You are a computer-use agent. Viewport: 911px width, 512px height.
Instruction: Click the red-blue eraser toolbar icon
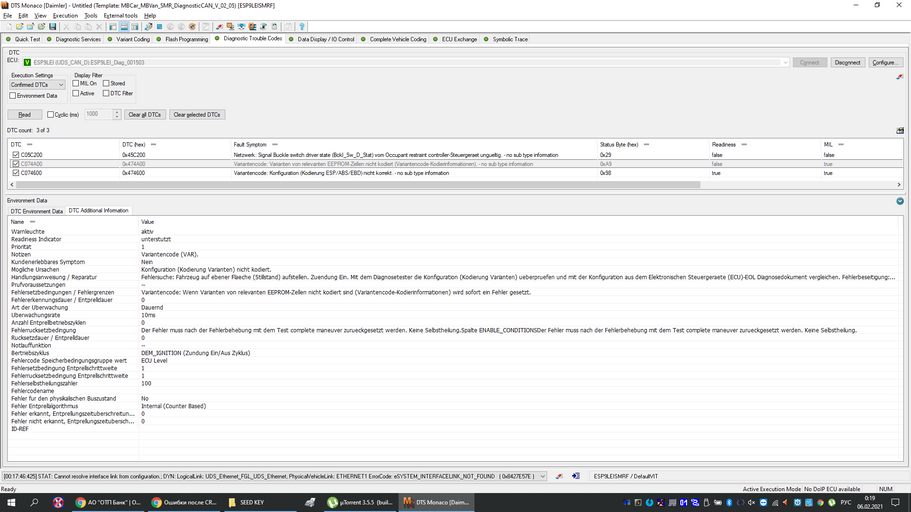point(219,27)
